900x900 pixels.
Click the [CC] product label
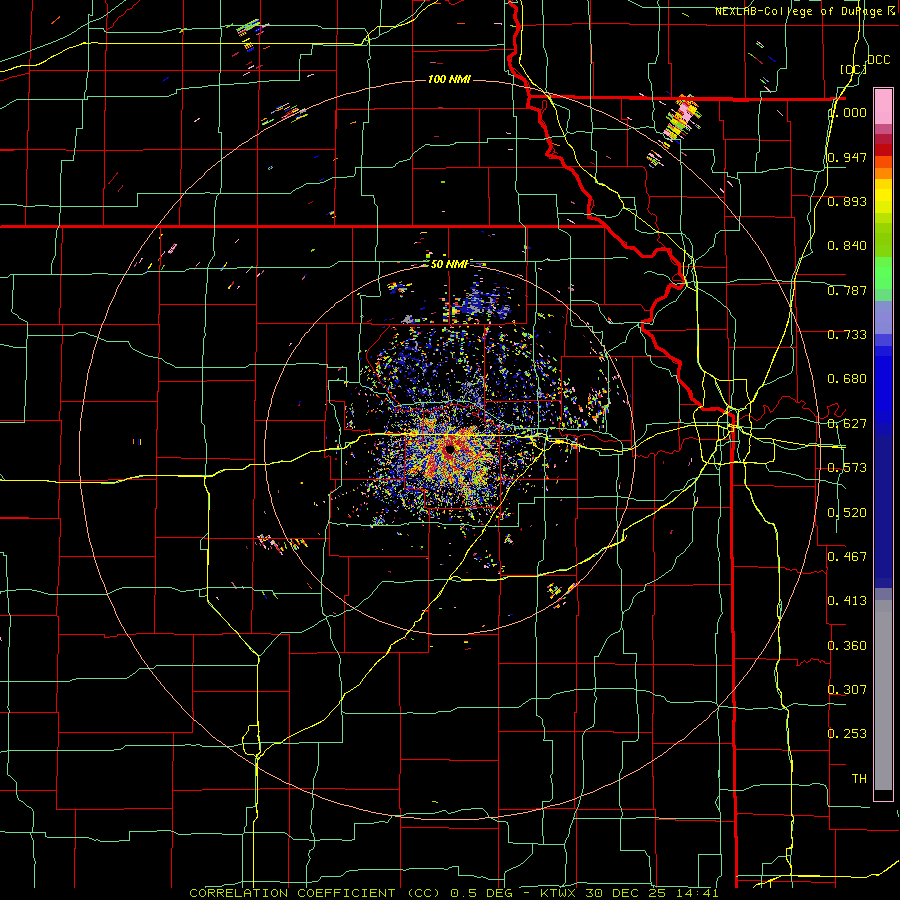pyautogui.click(x=854, y=69)
